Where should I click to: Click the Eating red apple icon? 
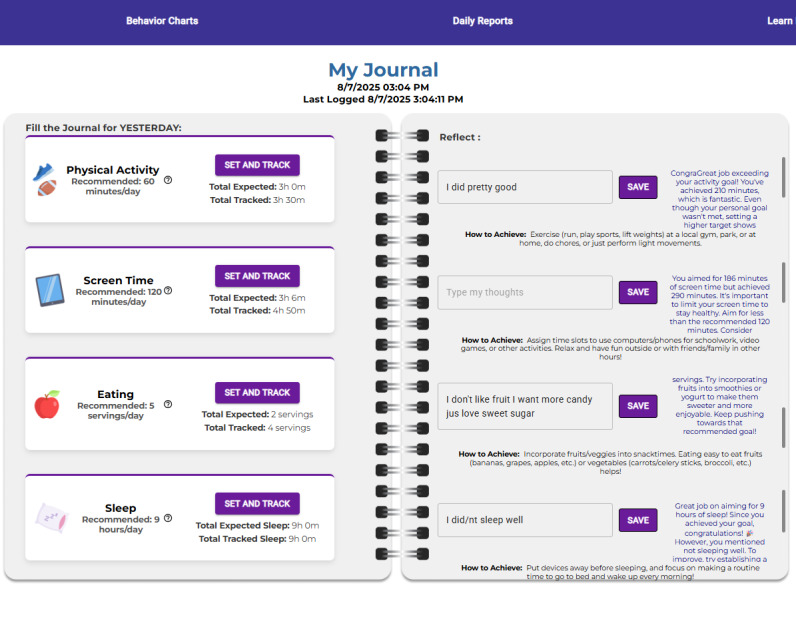(x=47, y=404)
